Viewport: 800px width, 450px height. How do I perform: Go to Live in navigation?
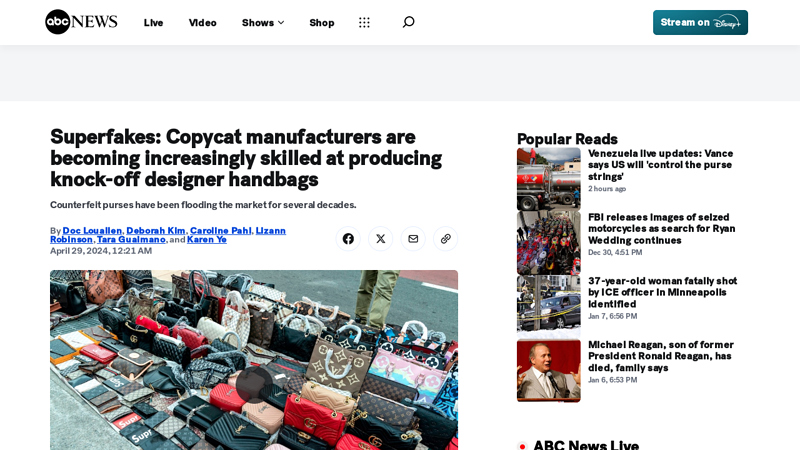(153, 22)
